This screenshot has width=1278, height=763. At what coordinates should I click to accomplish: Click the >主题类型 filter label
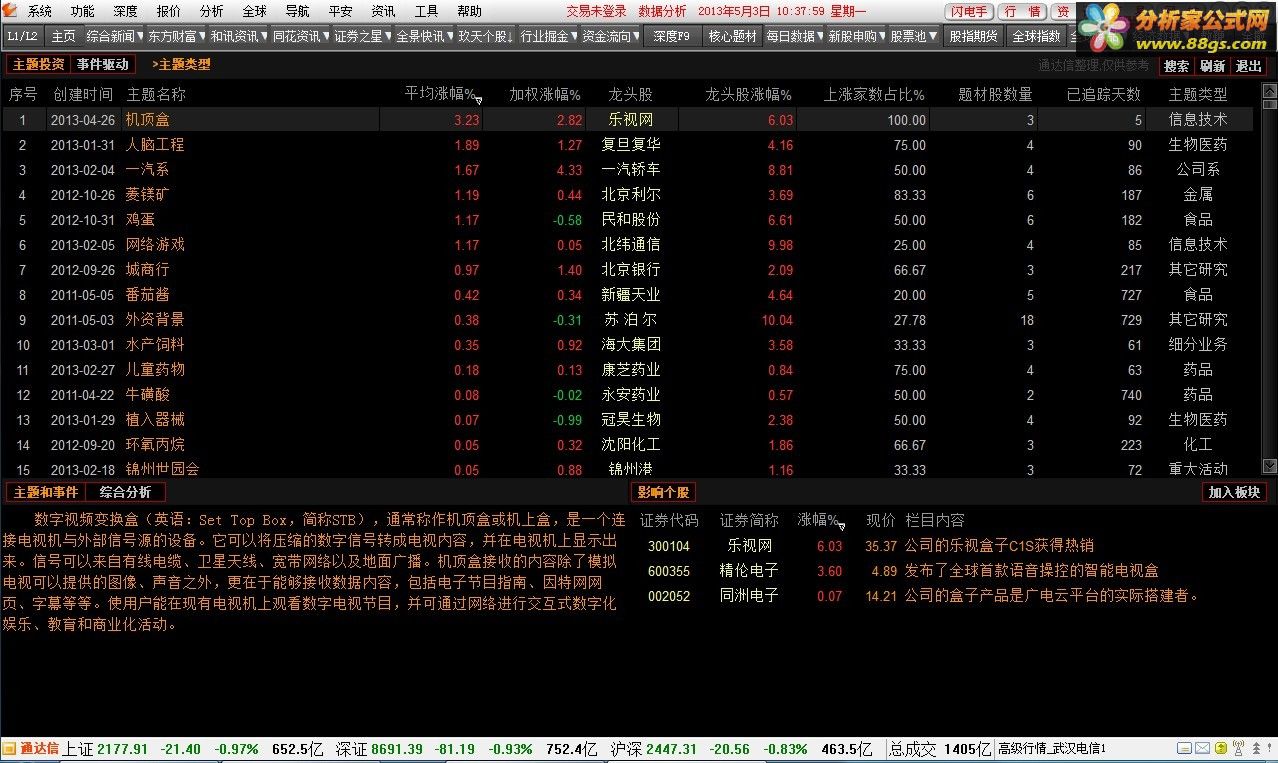[x=181, y=64]
